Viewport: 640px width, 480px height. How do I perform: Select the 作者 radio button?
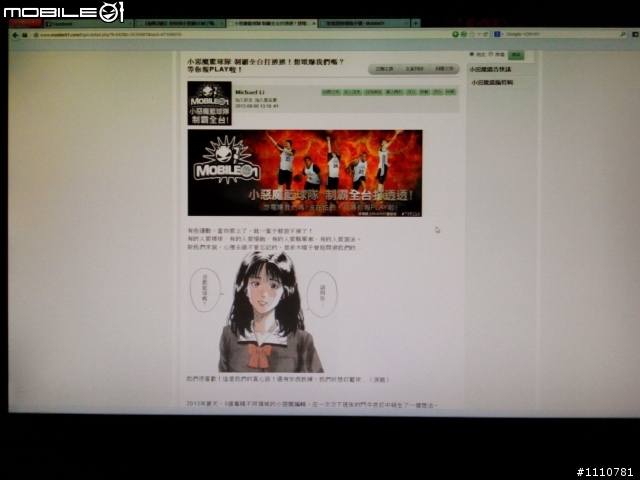[x=491, y=54]
